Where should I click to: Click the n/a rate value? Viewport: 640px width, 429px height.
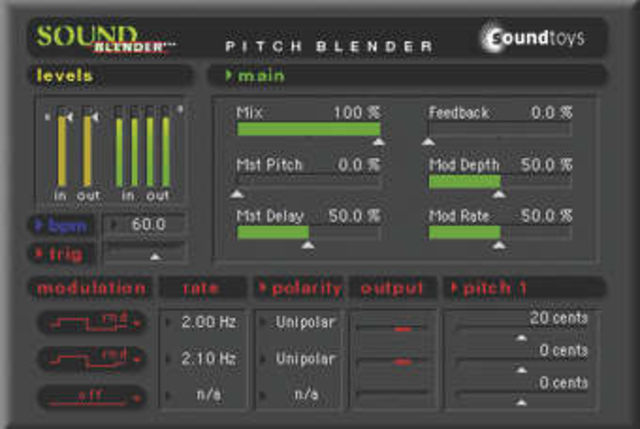(209, 395)
